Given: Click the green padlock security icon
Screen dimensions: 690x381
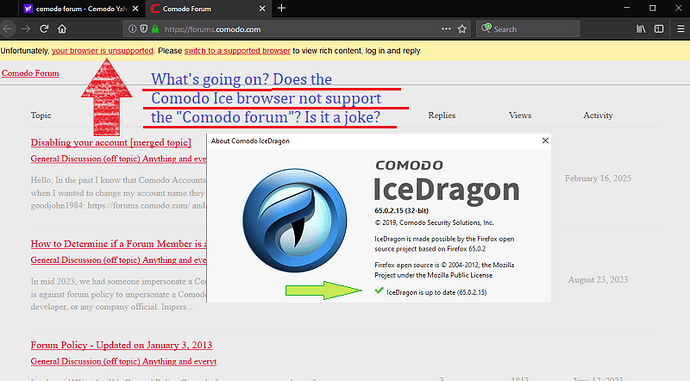Looking at the screenshot, I should click(x=155, y=29).
